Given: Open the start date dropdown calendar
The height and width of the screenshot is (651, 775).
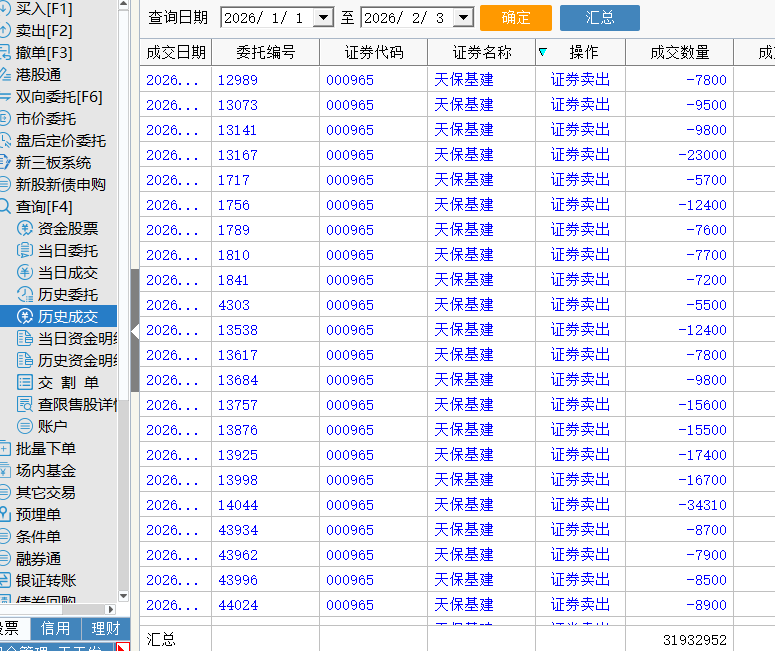Looking at the screenshot, I should [323, 18].
